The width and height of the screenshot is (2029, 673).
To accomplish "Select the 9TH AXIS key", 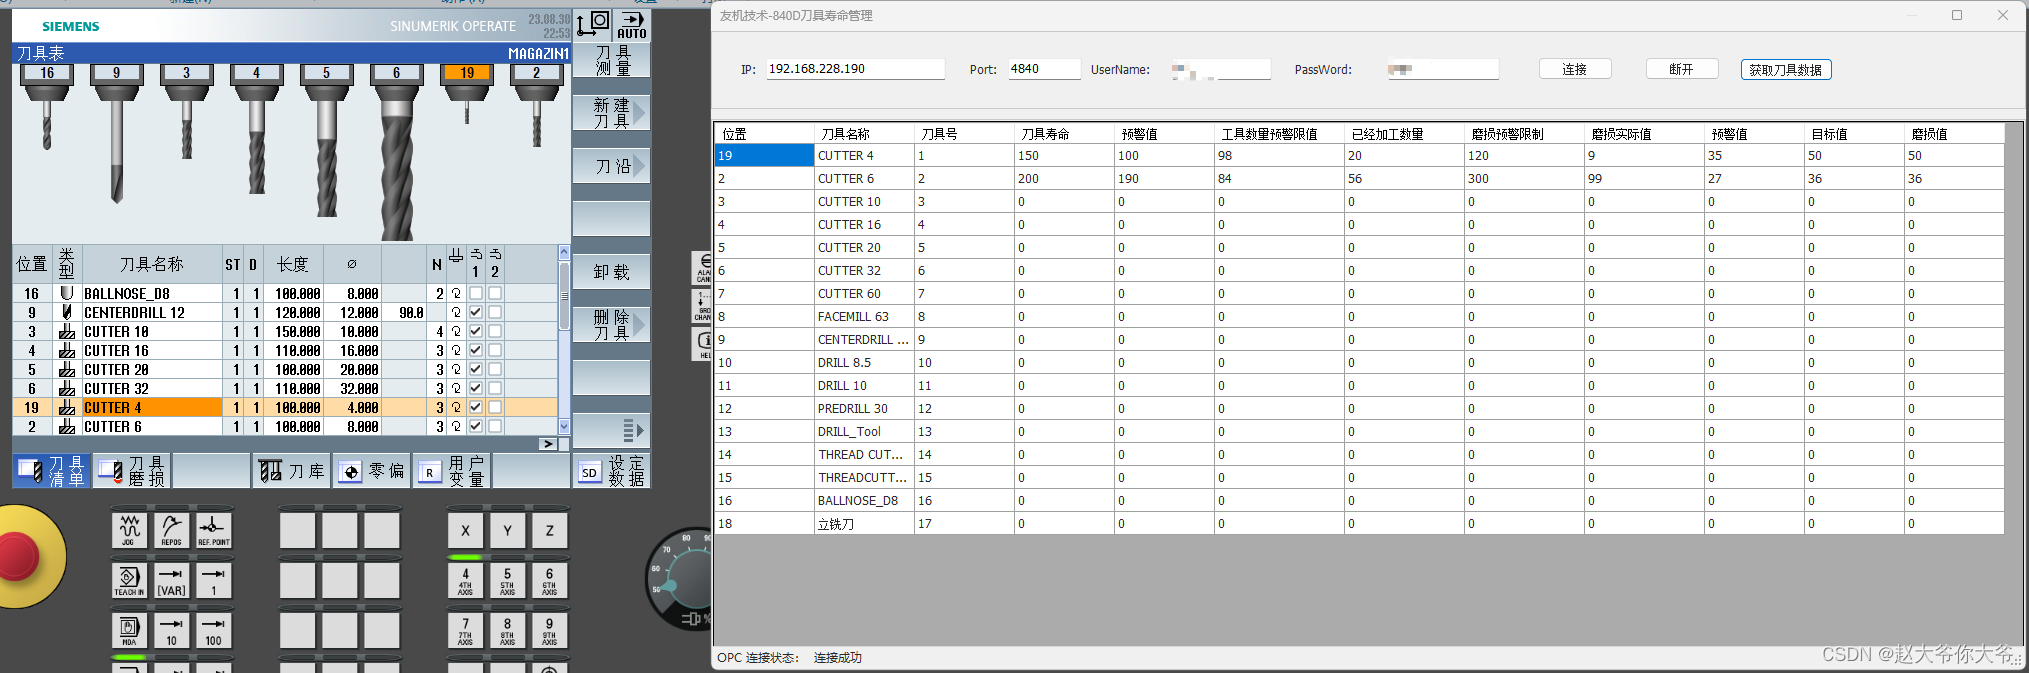I will click(549, 630).
